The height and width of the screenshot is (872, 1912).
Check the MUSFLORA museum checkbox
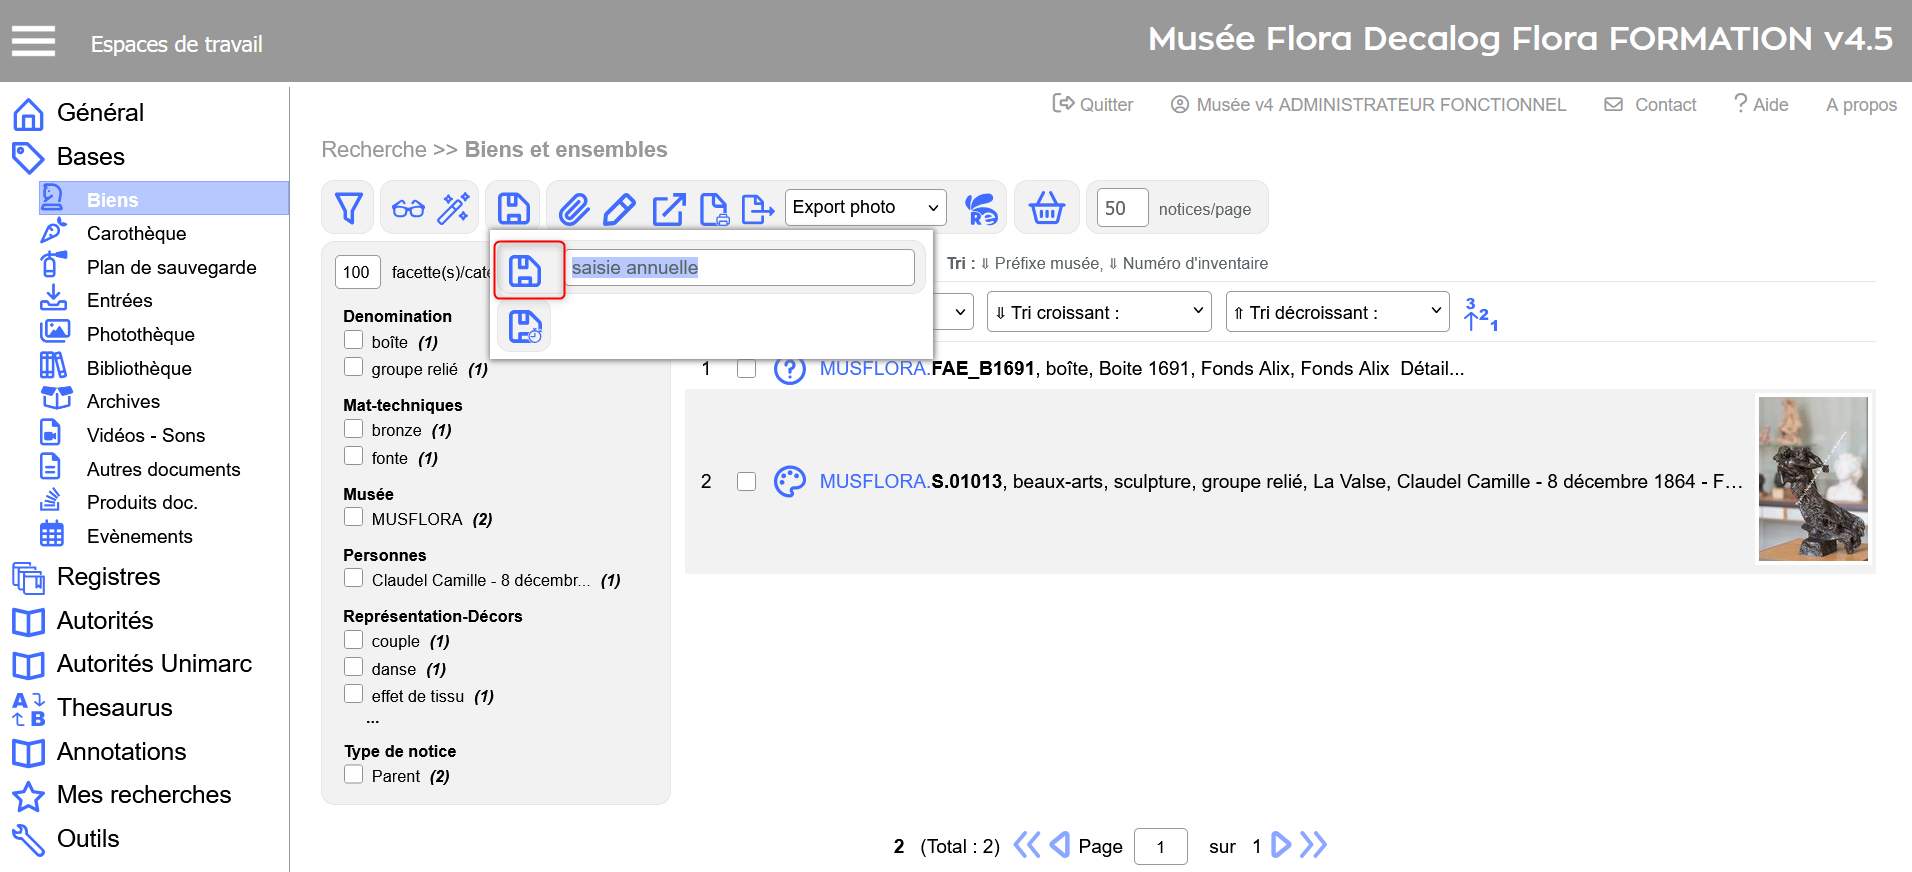click(353, 517)
